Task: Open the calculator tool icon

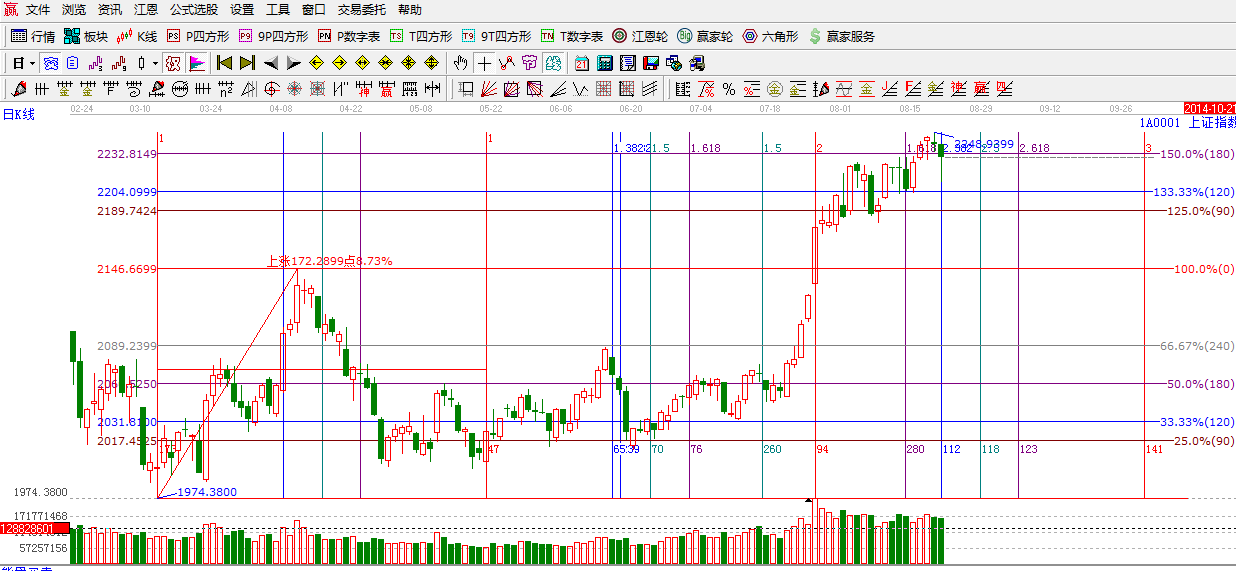Action: [604, 63]
